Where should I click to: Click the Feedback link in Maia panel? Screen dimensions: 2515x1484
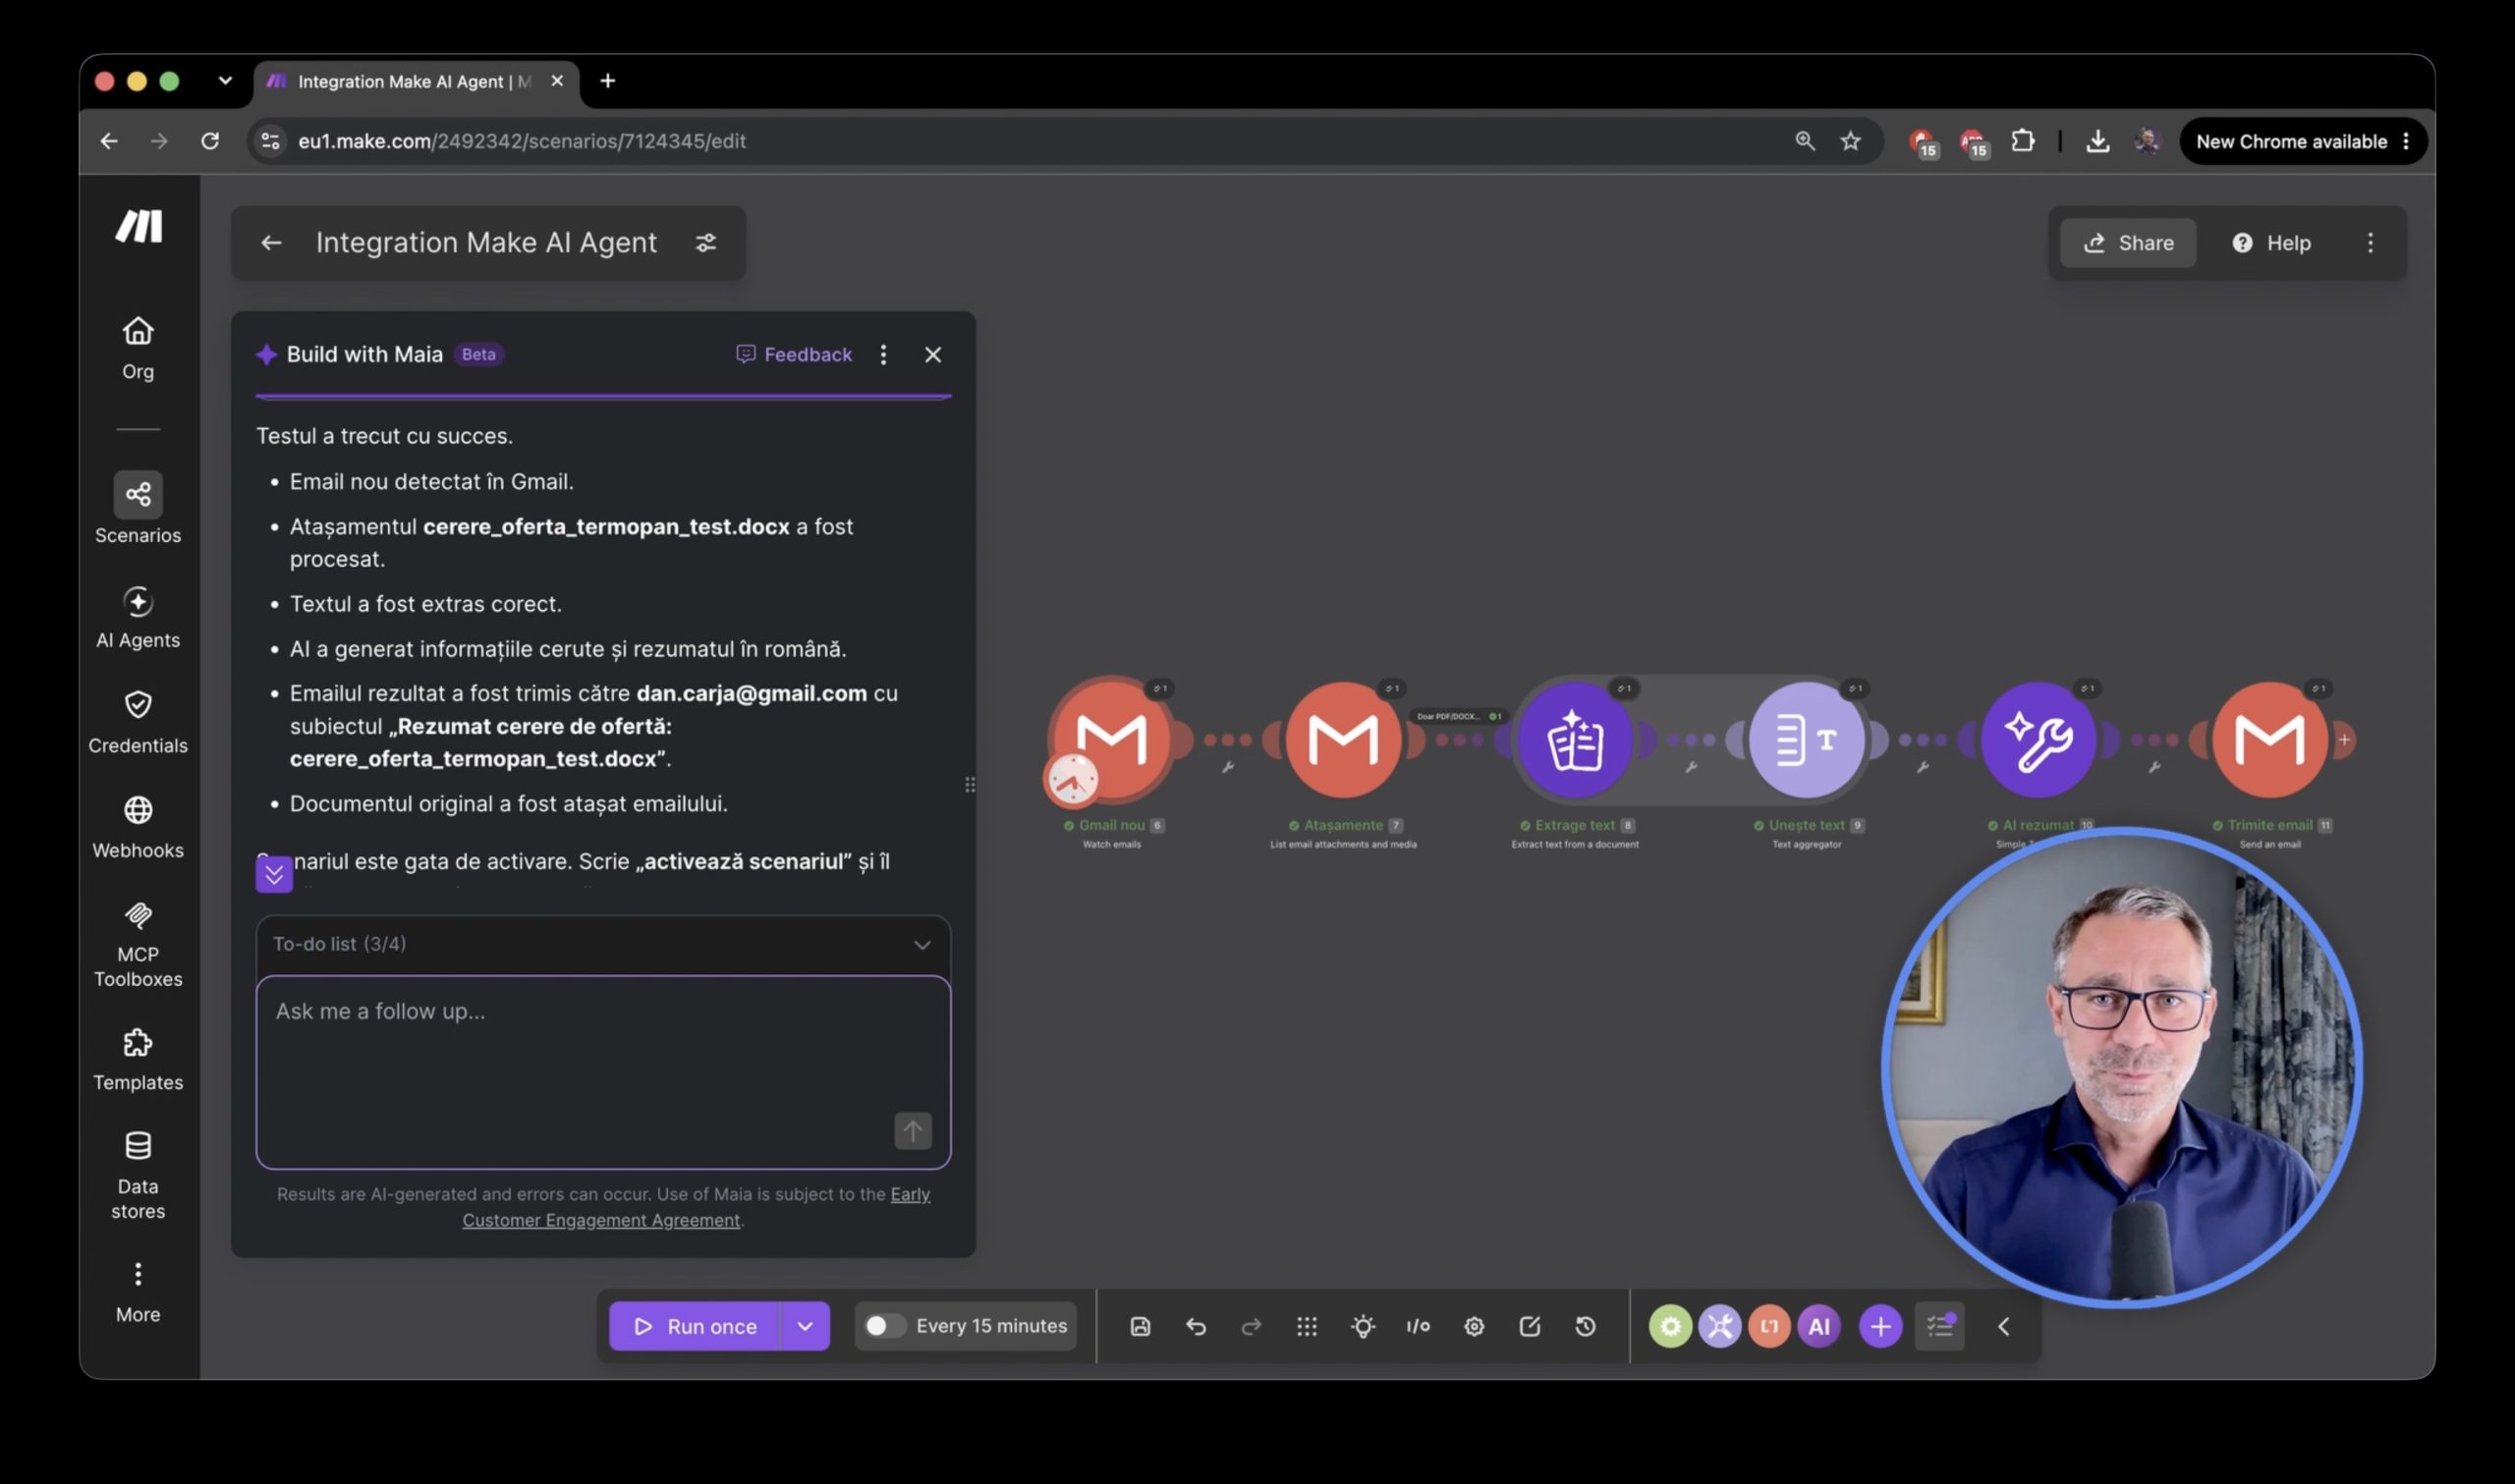pos(794,354)
